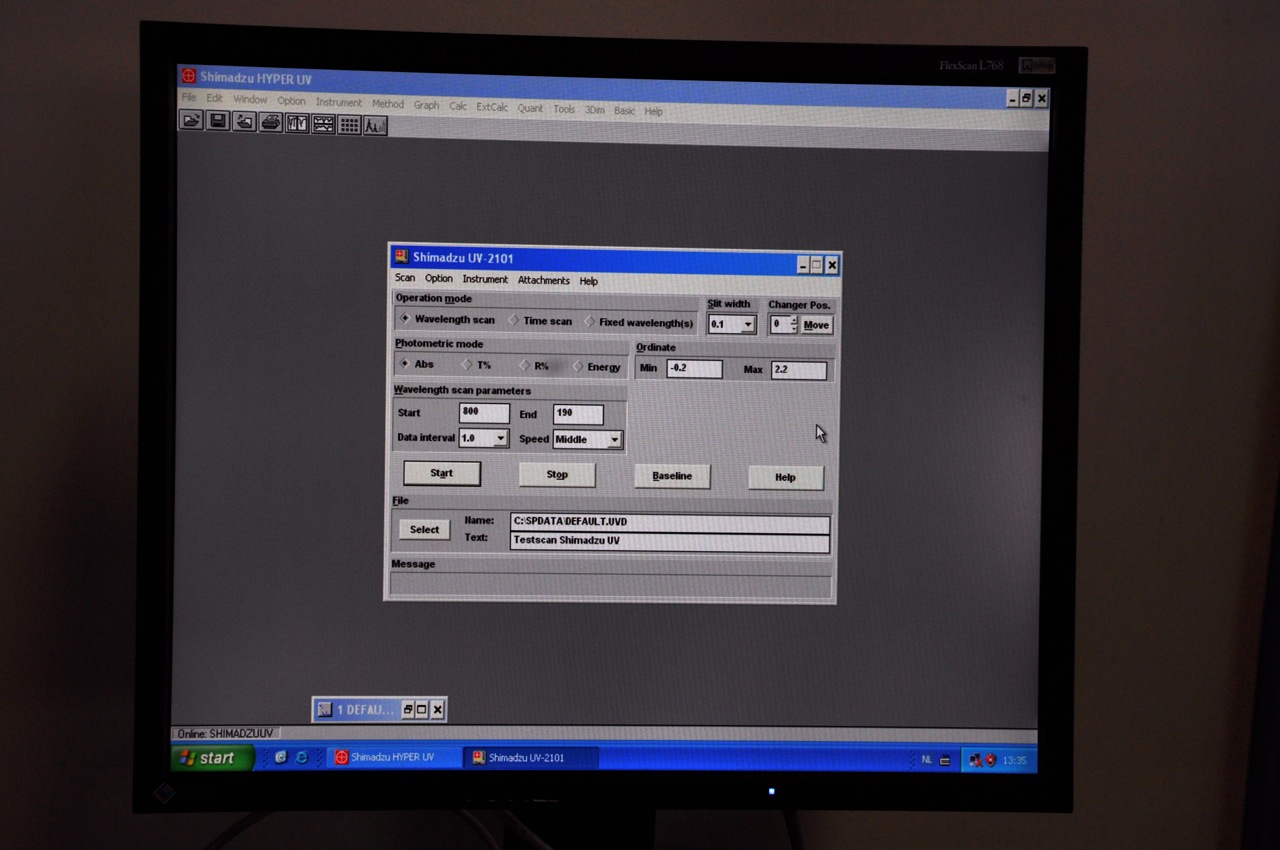Click the Open file toolbar icon
Screen dimensions: 1280x850
191,120
